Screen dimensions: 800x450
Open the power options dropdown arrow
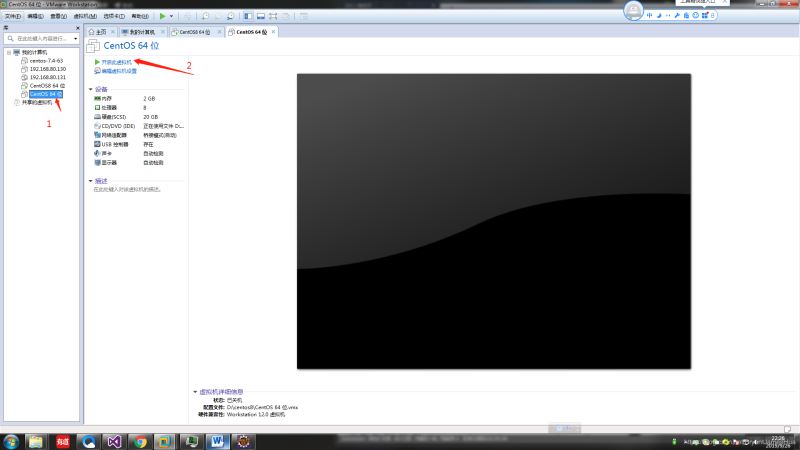(171, 16)
